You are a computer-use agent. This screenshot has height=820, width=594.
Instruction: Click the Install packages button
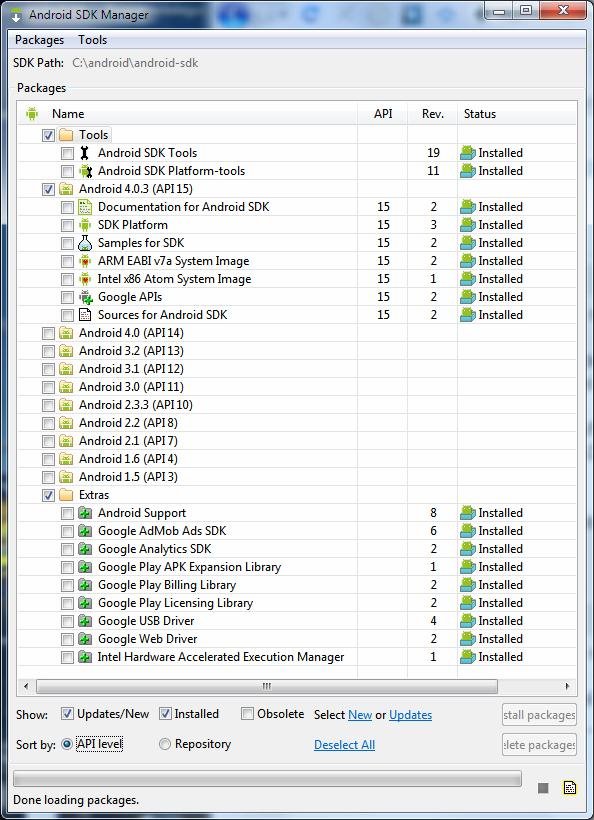pyautogui.click(x=539, y=714)
